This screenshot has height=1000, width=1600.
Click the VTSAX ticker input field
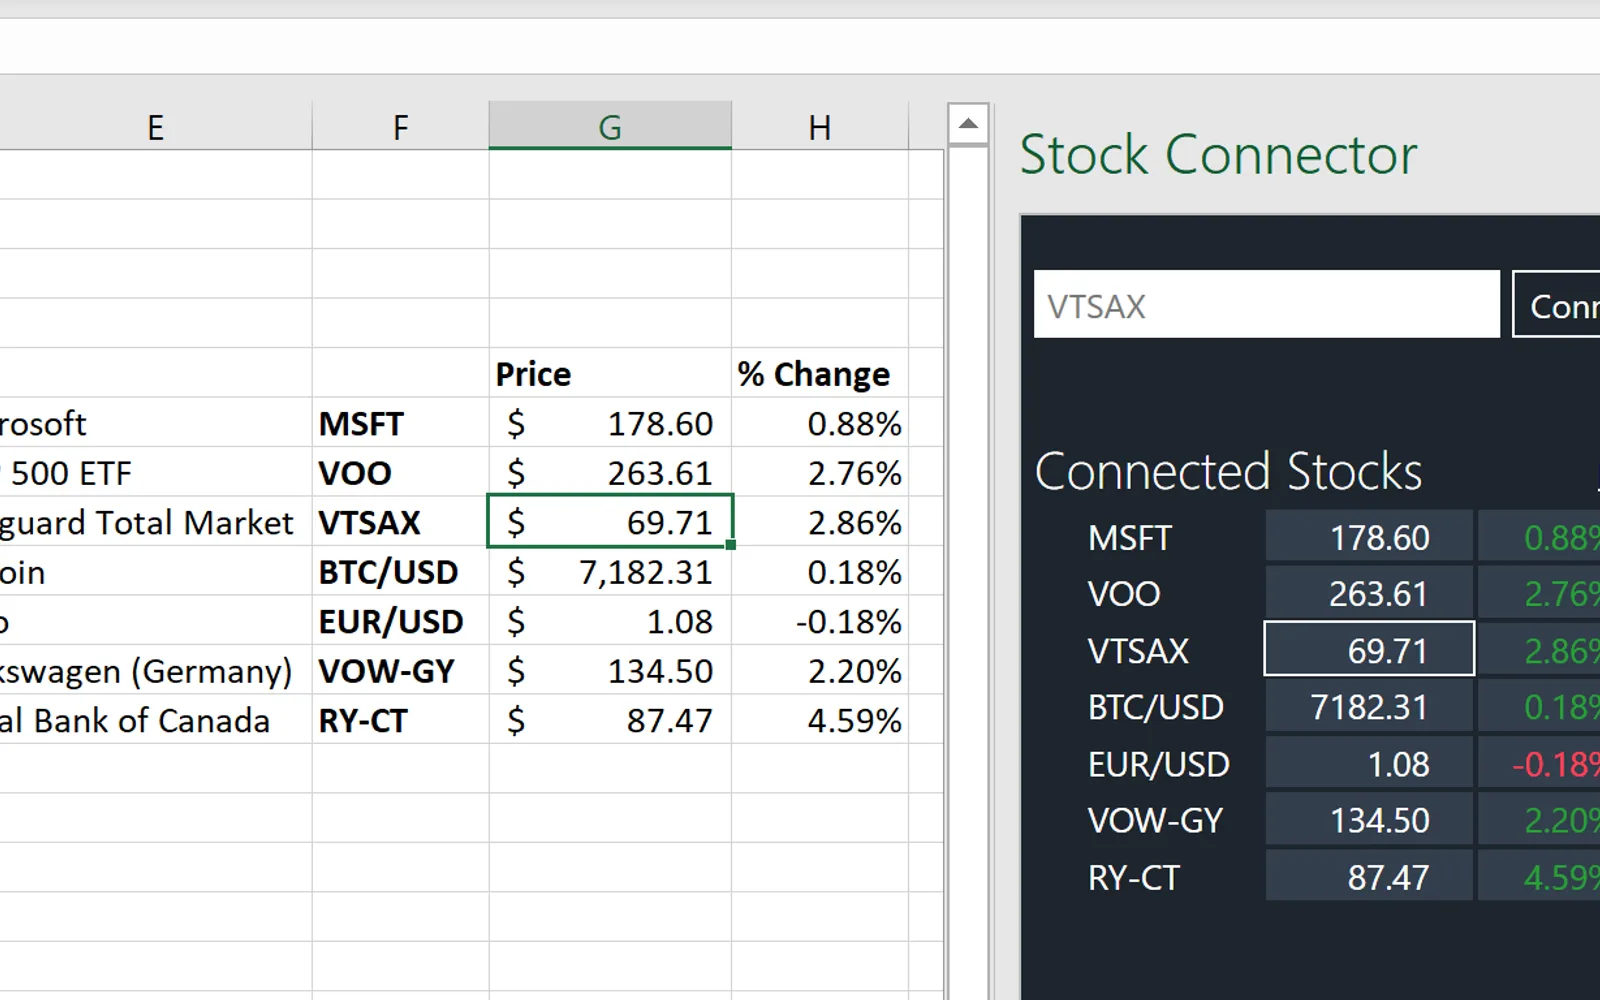tap(1267, 304)
